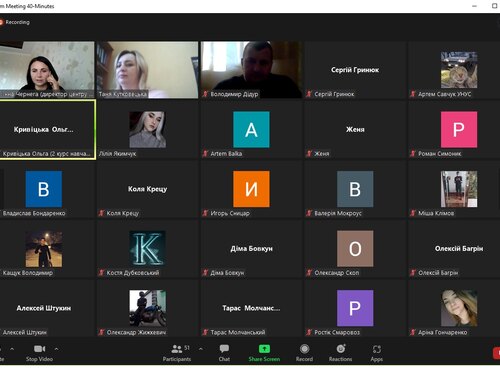This screenshot has width=500, height=370.
Task: Toggle camera with Stop Video button
Action: (x=39, y=353)
